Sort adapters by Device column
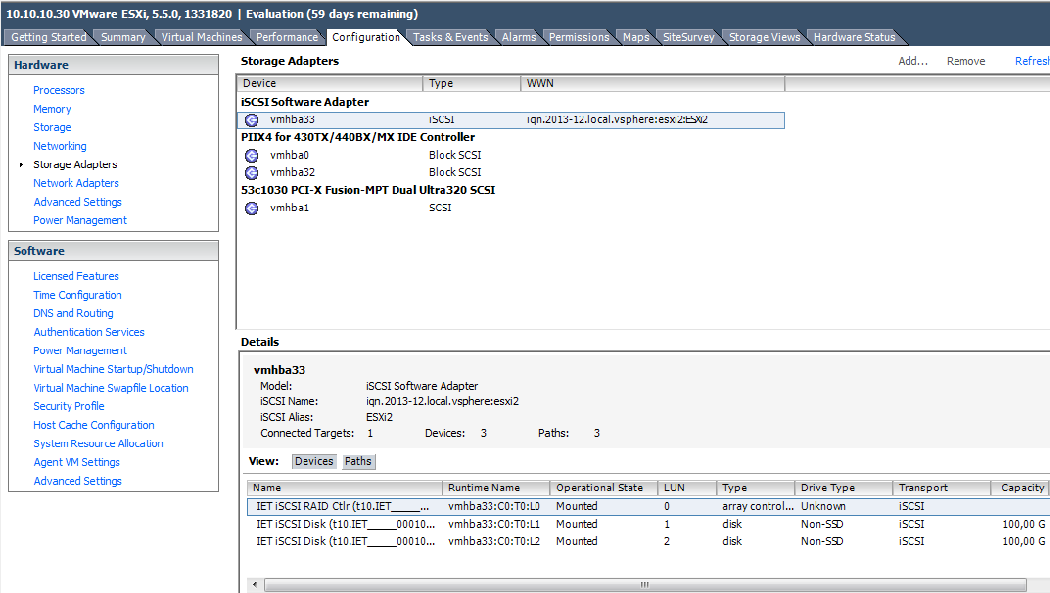 tap(329, 83)
